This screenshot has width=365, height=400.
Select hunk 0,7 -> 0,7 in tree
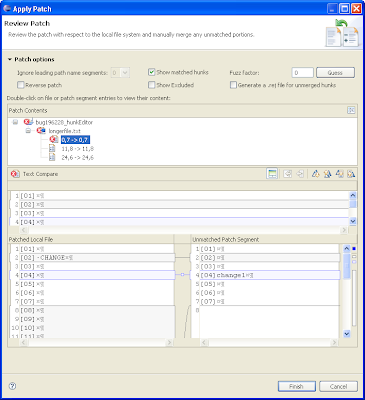[x=75, y=140]
